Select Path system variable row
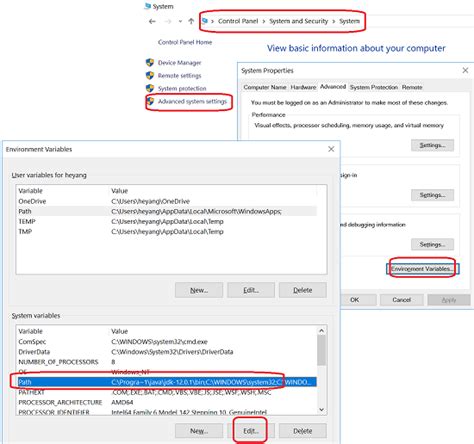Screen dimensions: 474x444 pyautogui.click(x=166, y=382)
